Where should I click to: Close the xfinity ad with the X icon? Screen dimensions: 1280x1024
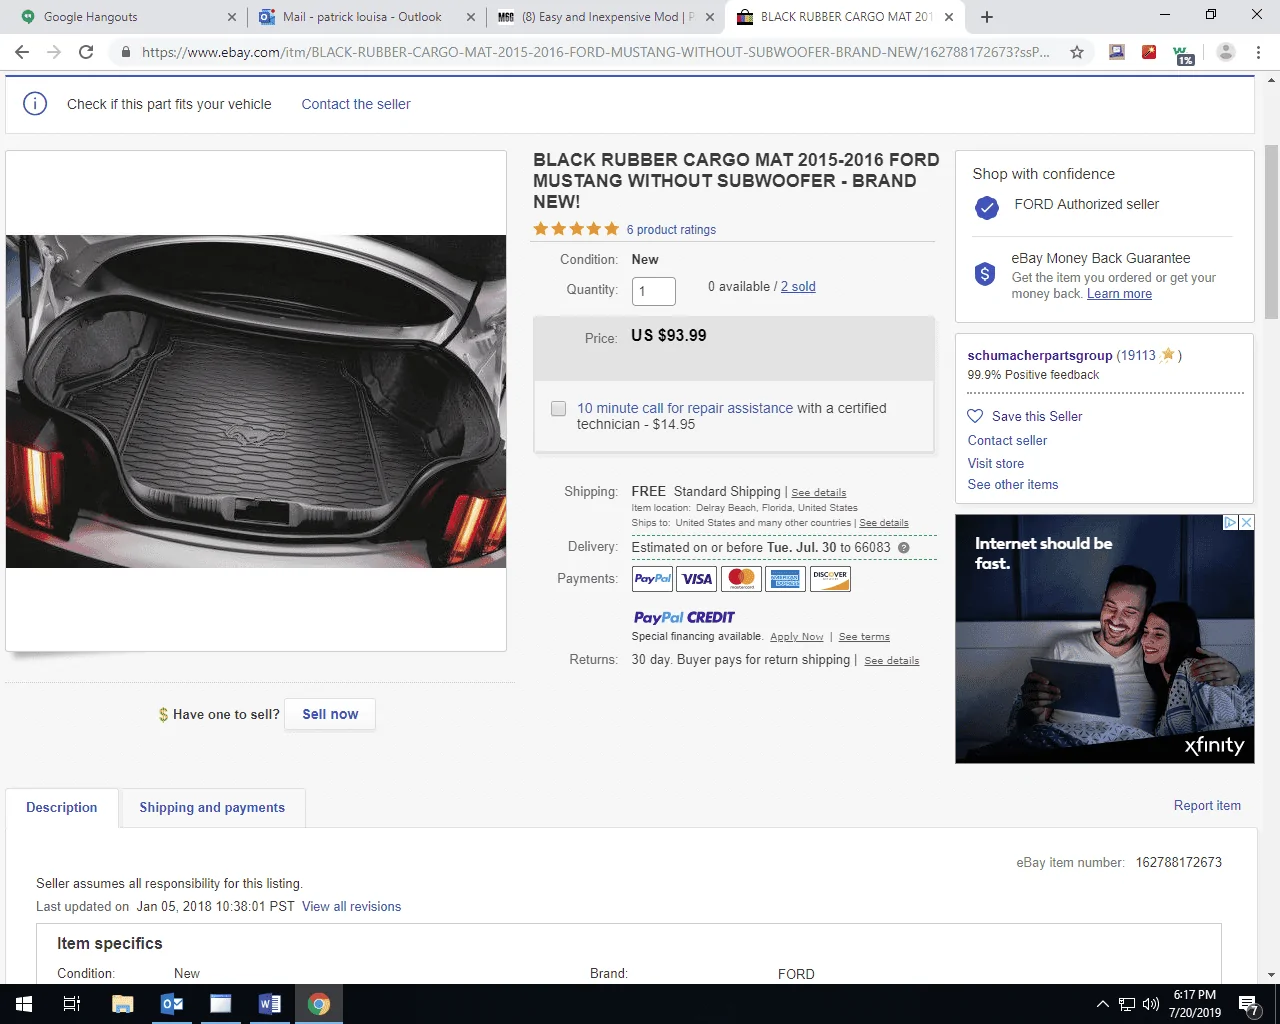[x=1247, y=522]
